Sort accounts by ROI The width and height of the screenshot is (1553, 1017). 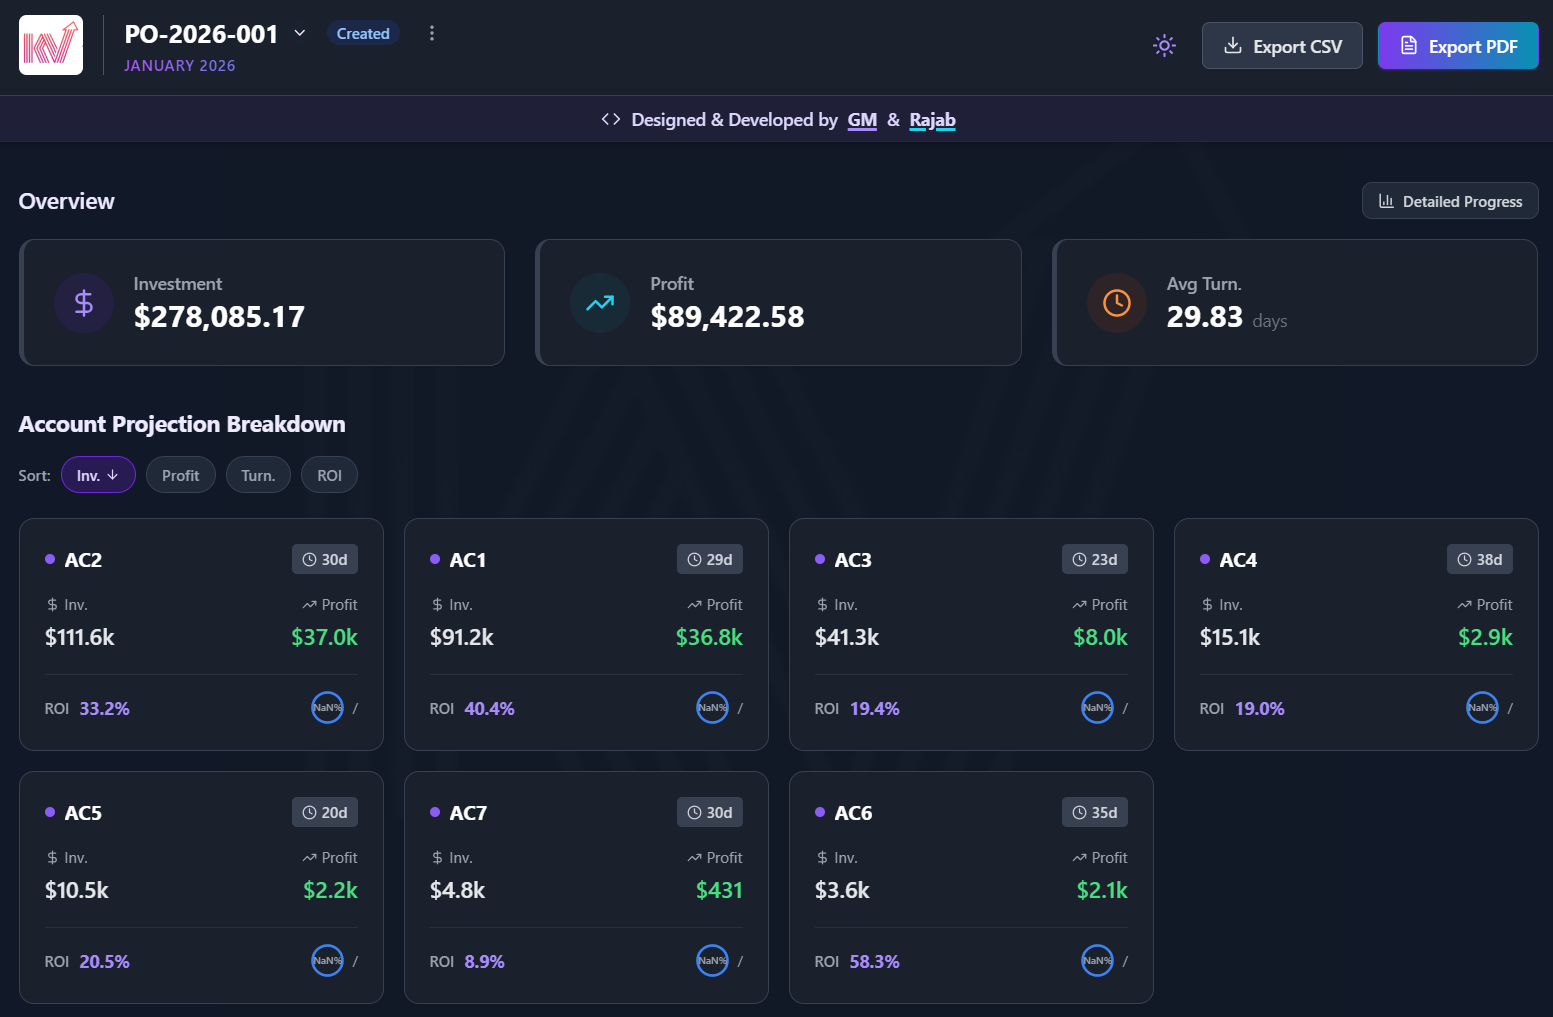click(x=330, y=475)
